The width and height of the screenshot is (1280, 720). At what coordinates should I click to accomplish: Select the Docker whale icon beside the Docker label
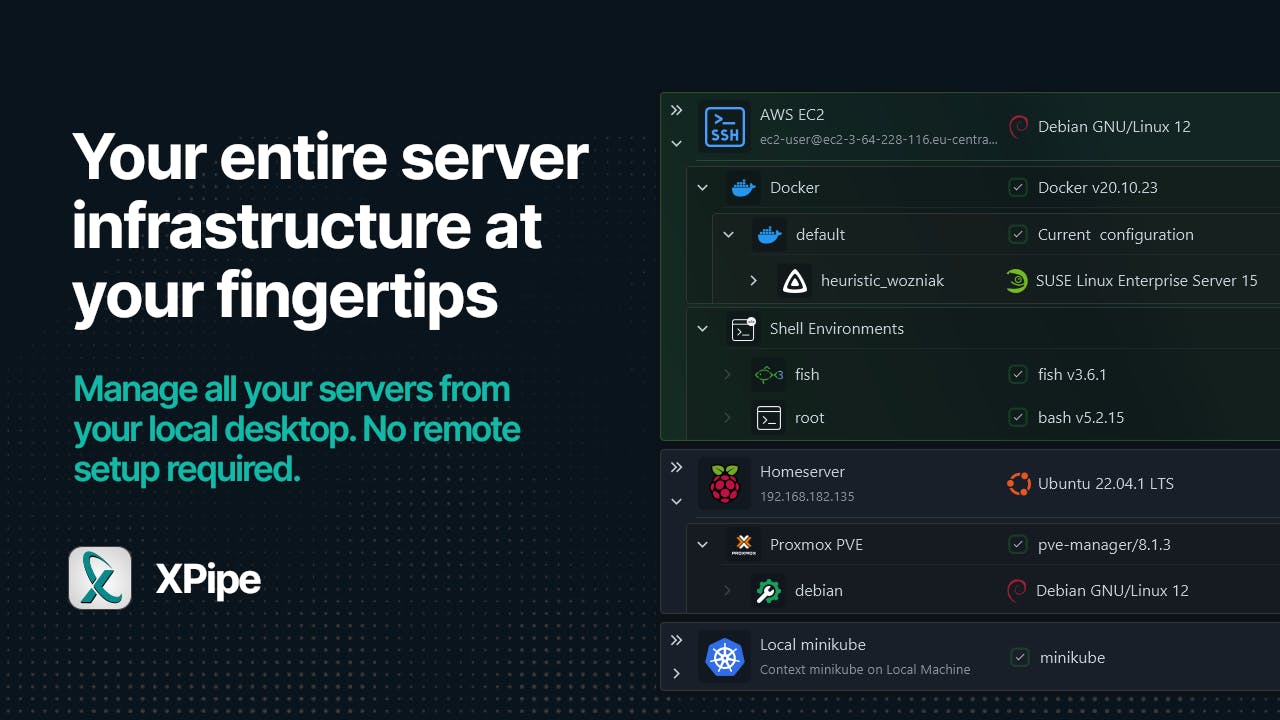pos(743,187)
